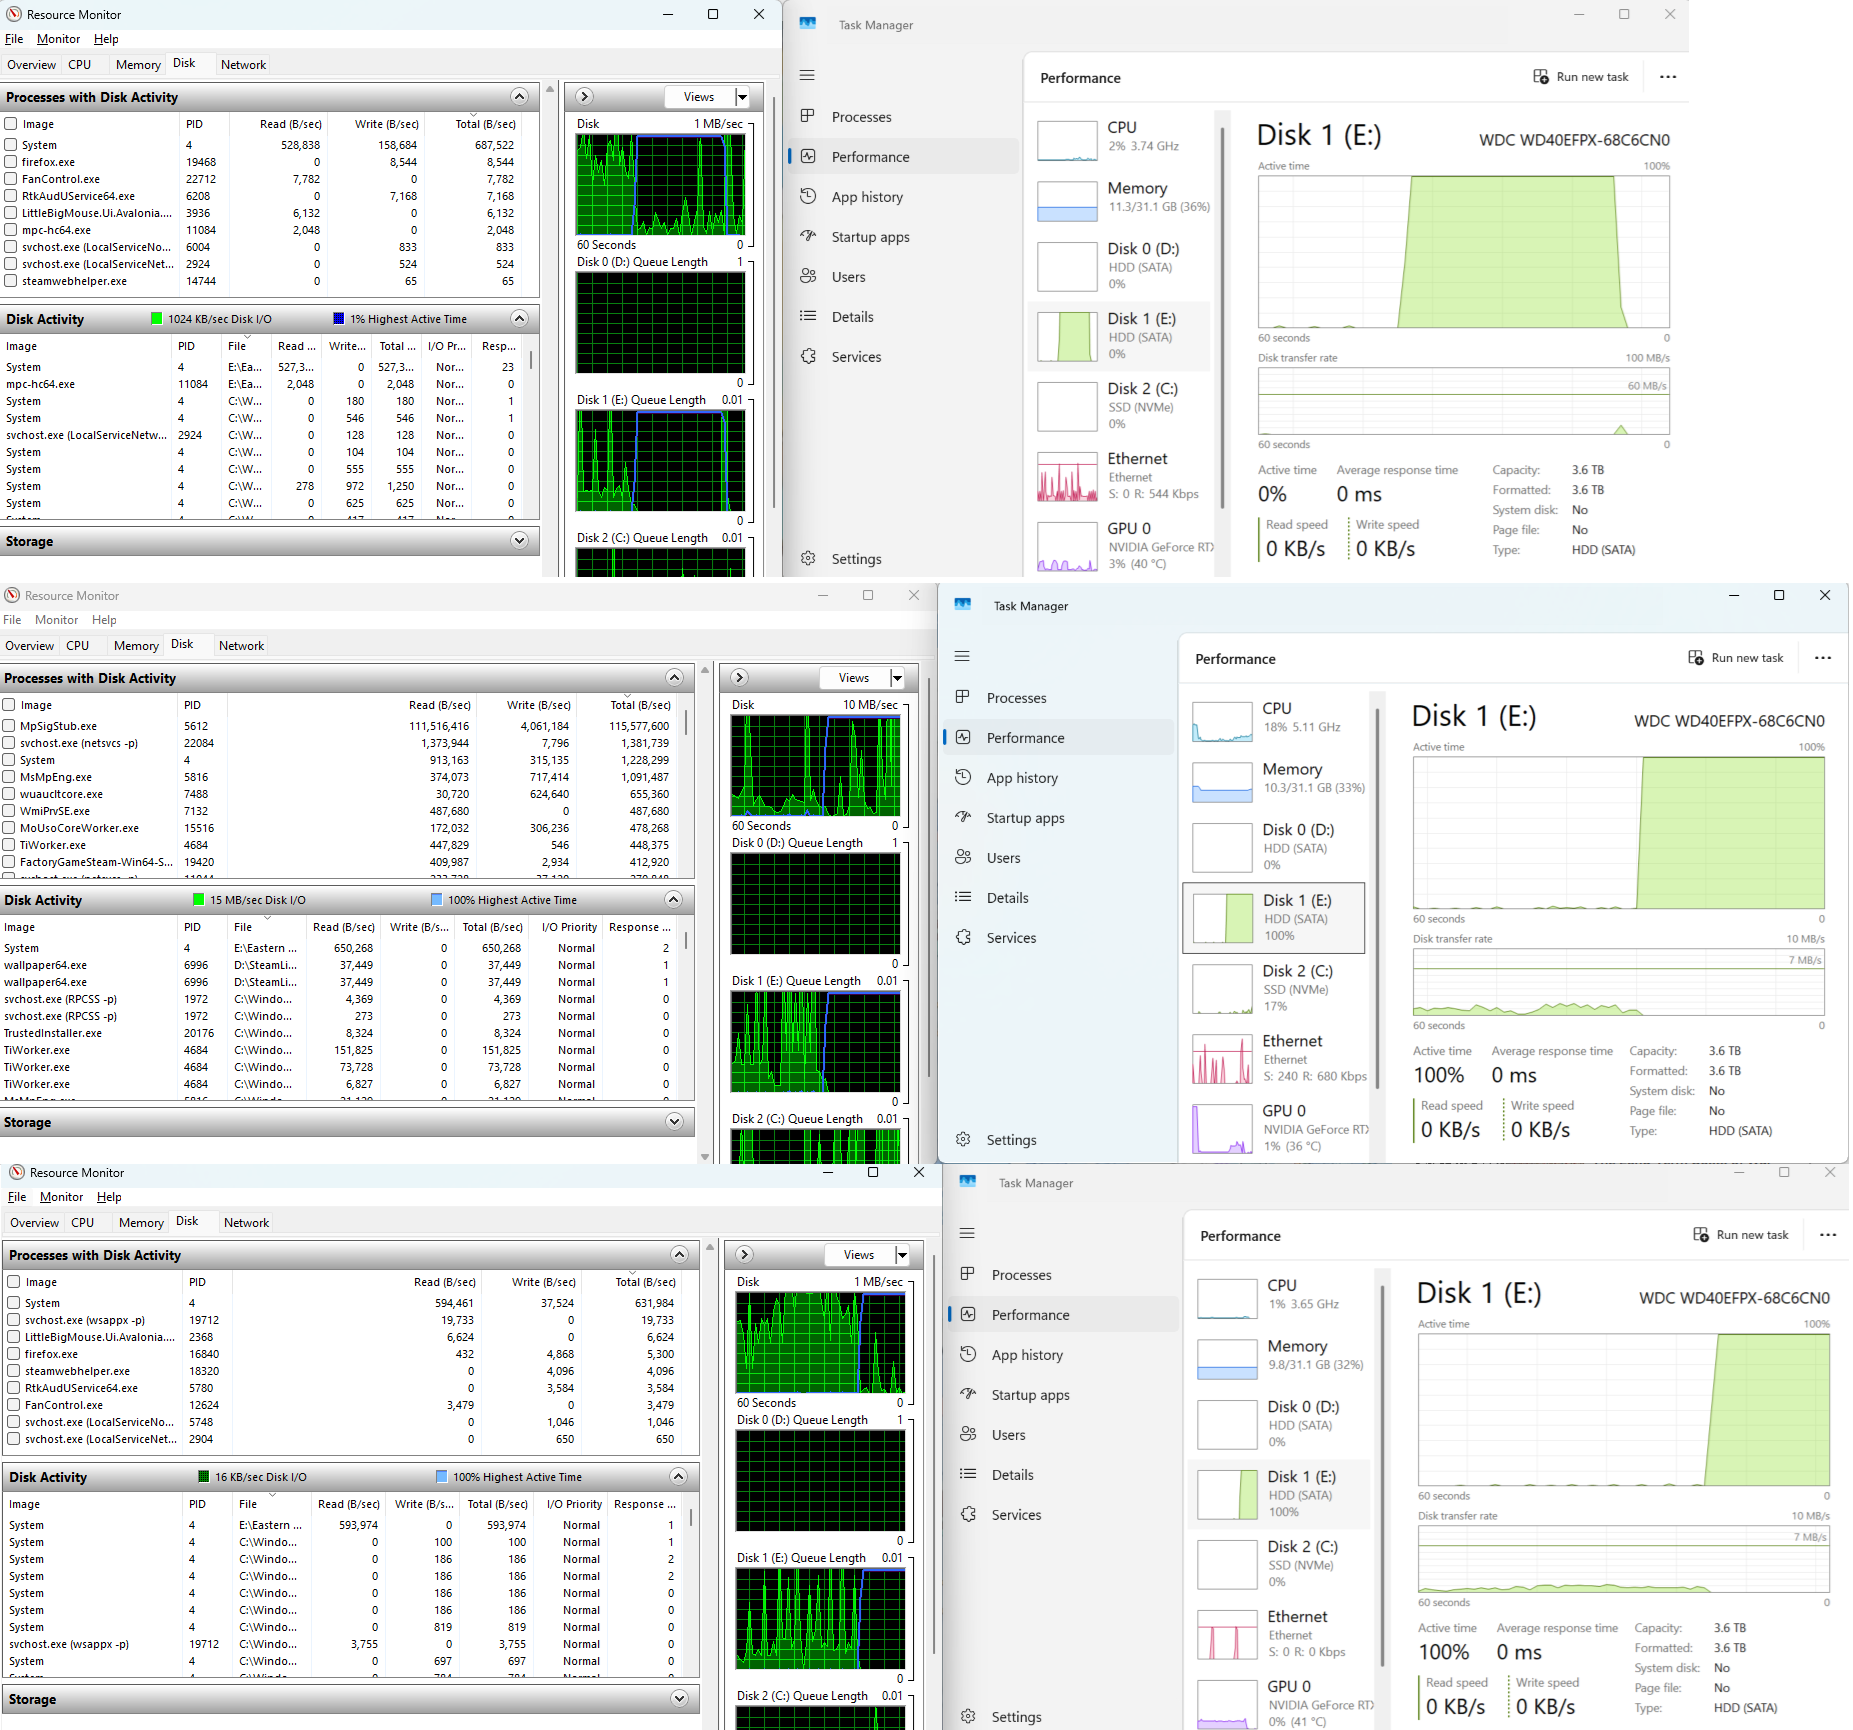1853x1730 pixels.
Task: Open the Details icon in the bottom Task Manager
Action: coord(968,1473)
